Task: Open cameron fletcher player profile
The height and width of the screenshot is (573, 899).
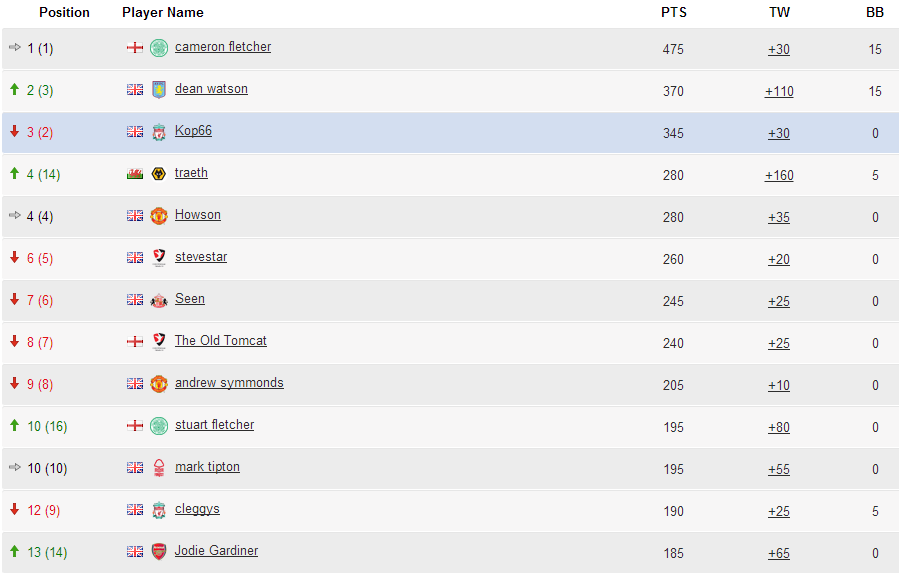Action: [222, 46]
